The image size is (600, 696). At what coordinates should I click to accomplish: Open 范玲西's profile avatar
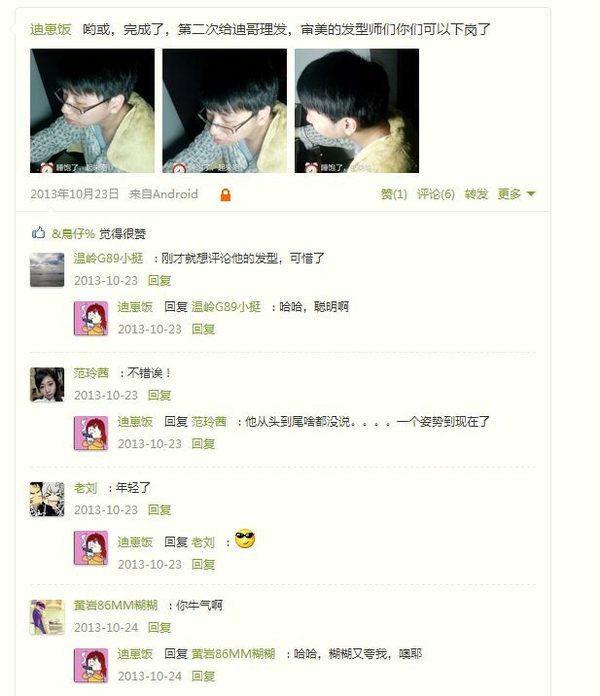47,384
